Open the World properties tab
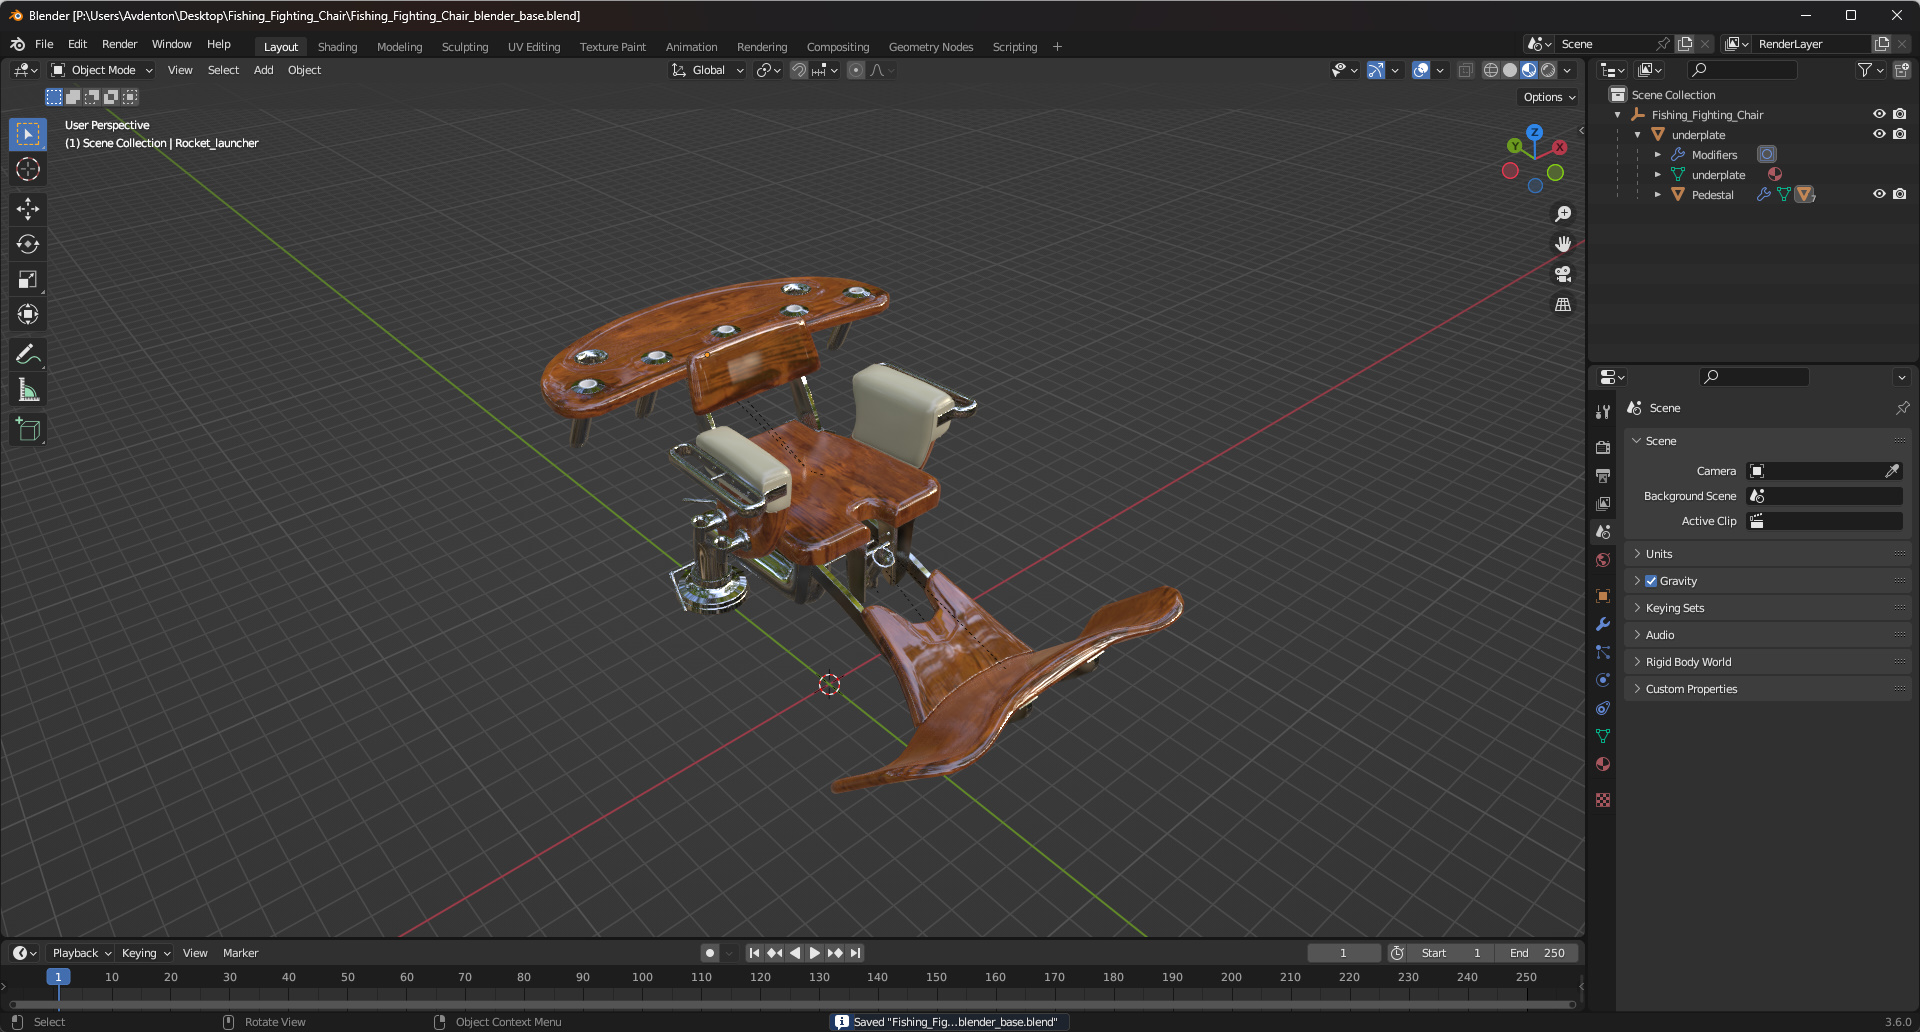1920x1032 pixels. click(x=1603, y=560)
